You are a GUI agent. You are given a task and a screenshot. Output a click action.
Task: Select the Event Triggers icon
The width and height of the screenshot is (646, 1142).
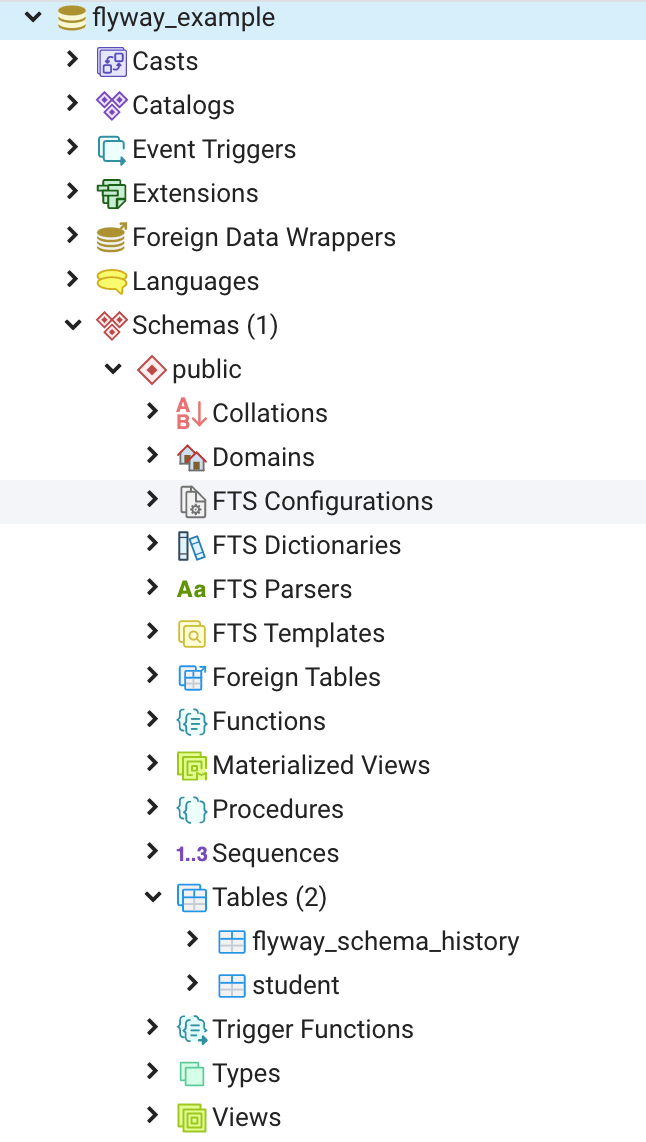112,149
